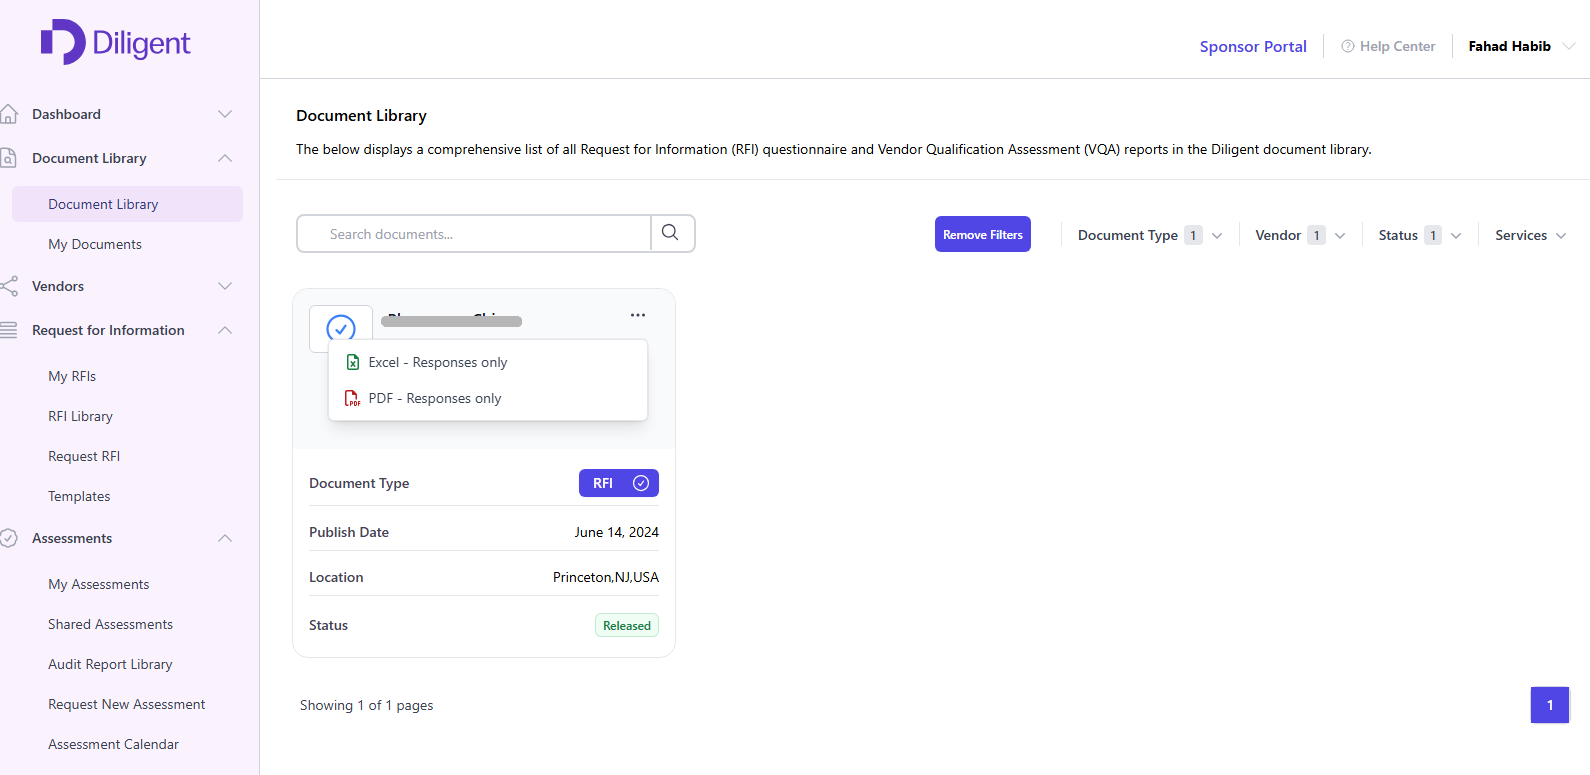The width and height of the screenshot is (1590, 775).
Task: Open the Fahad Habib user menu
Action: 1521,46
